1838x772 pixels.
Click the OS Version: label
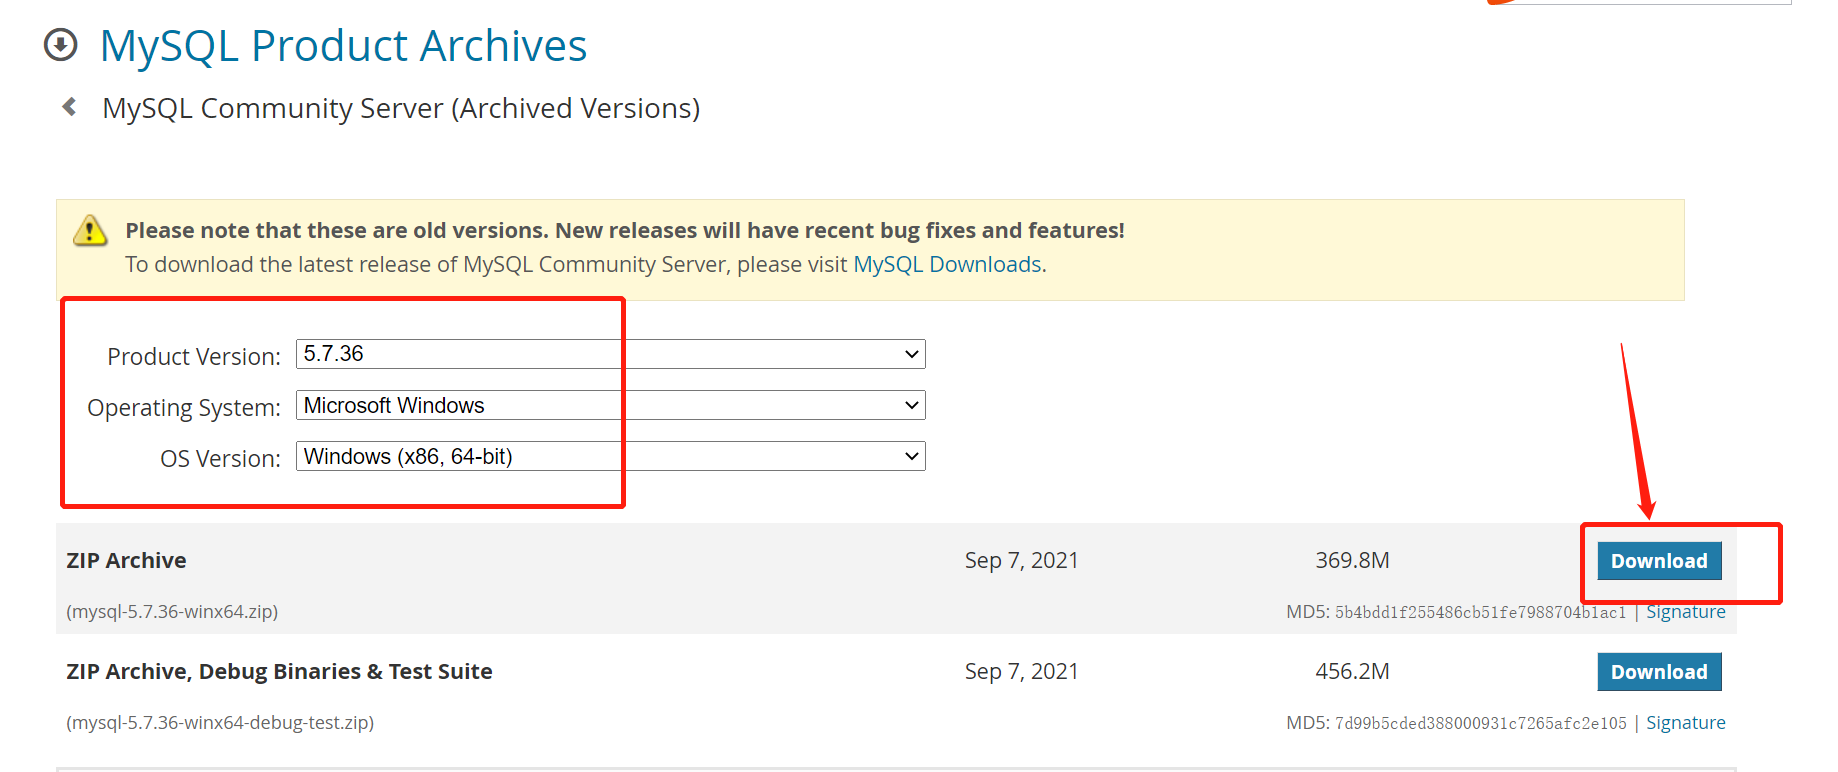click(220, 458)
